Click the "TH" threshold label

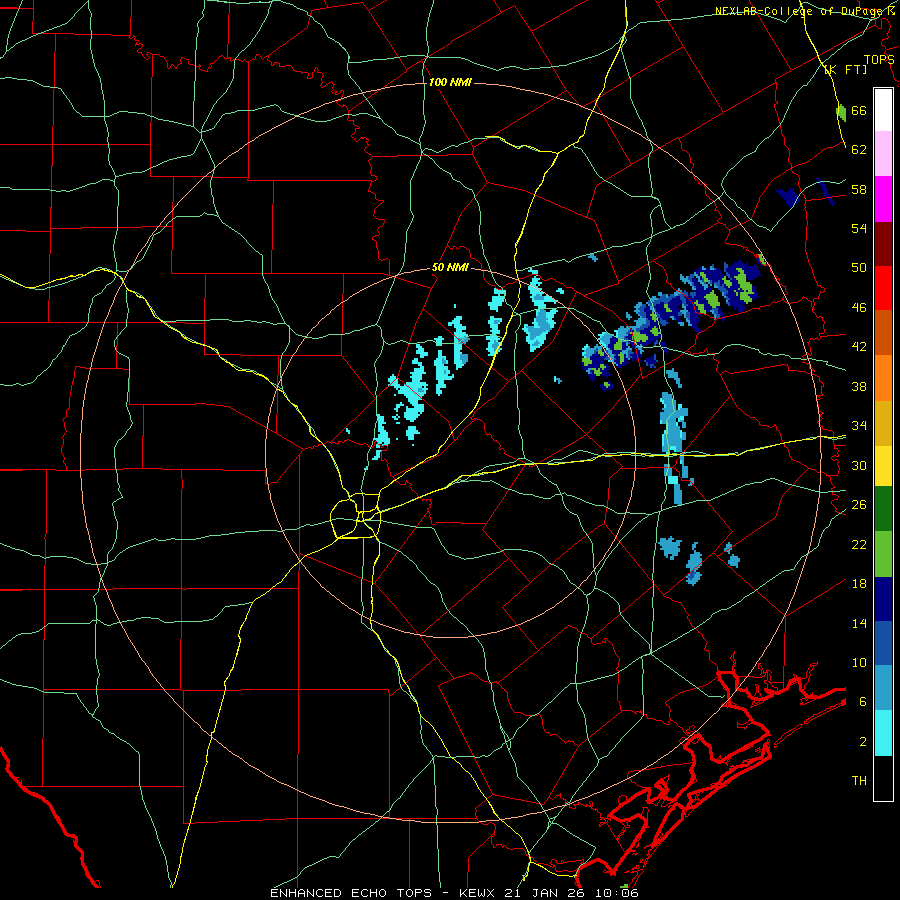coord(859,781)
